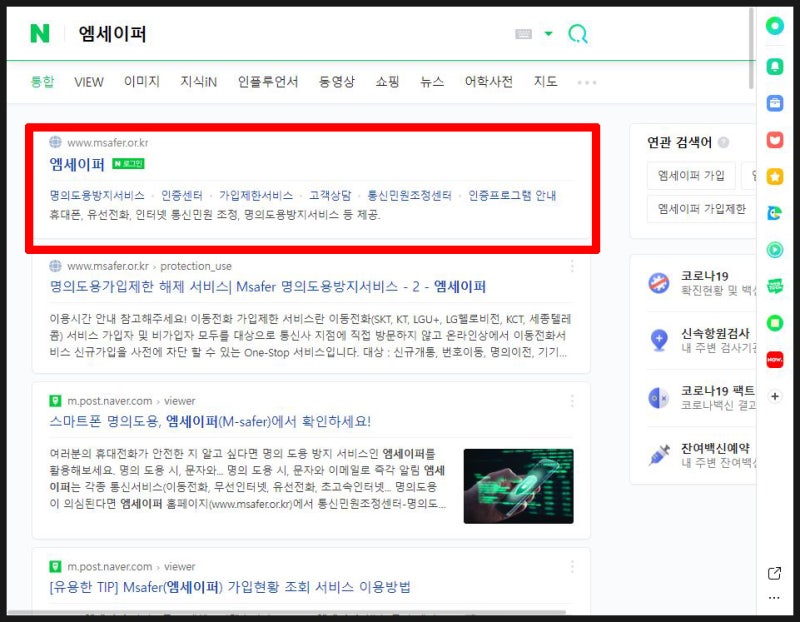Open options menu for 스마트폰 명의도용 post

pyautogui.click(x=572, y=401)
